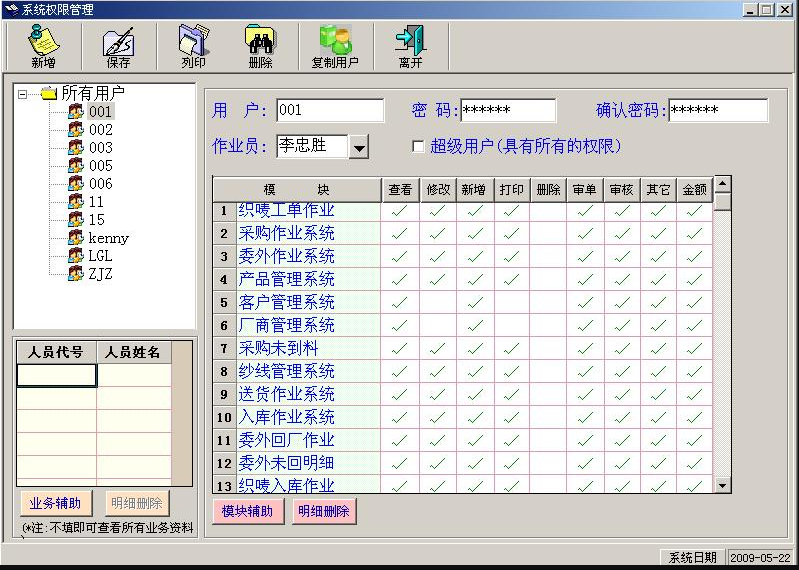
Task: Click the date 2009-05-22 in status bar
Action: [x=762, y=557]
